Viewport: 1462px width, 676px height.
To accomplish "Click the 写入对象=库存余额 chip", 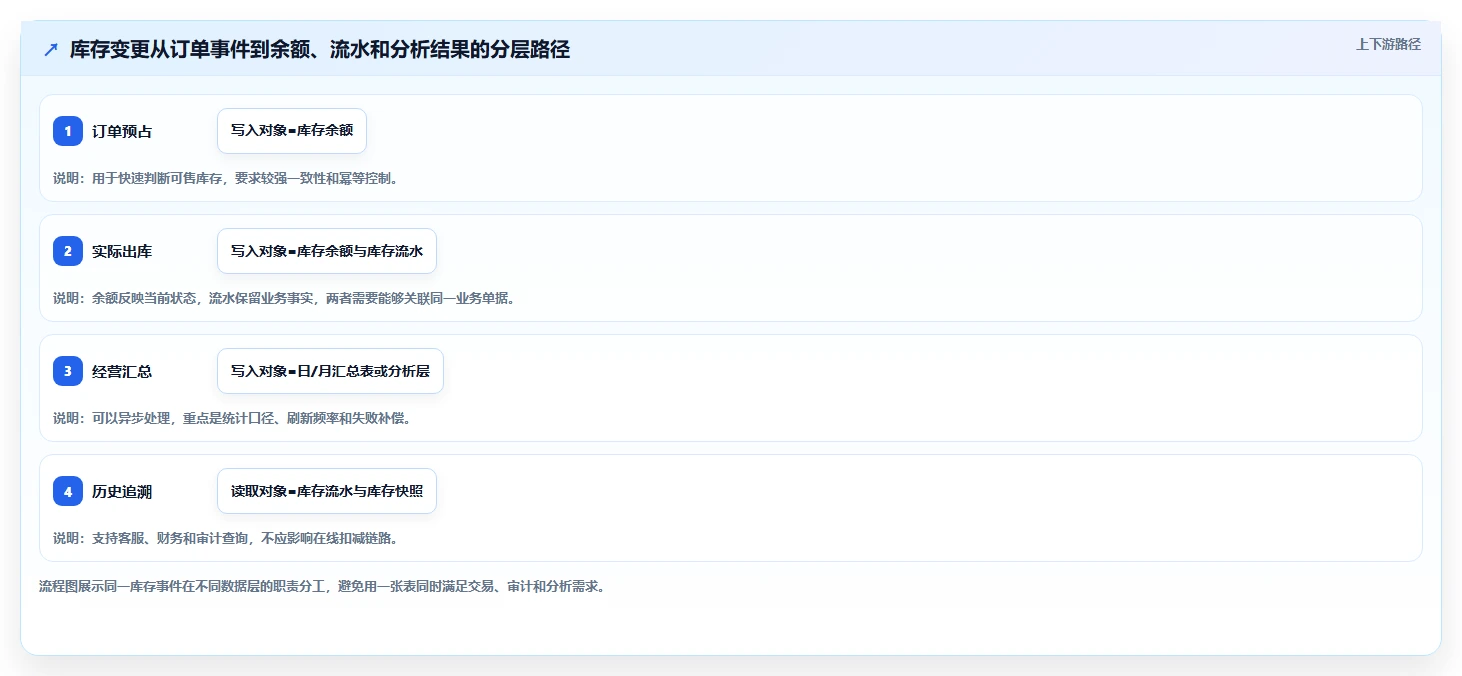I will click(292, 131).
